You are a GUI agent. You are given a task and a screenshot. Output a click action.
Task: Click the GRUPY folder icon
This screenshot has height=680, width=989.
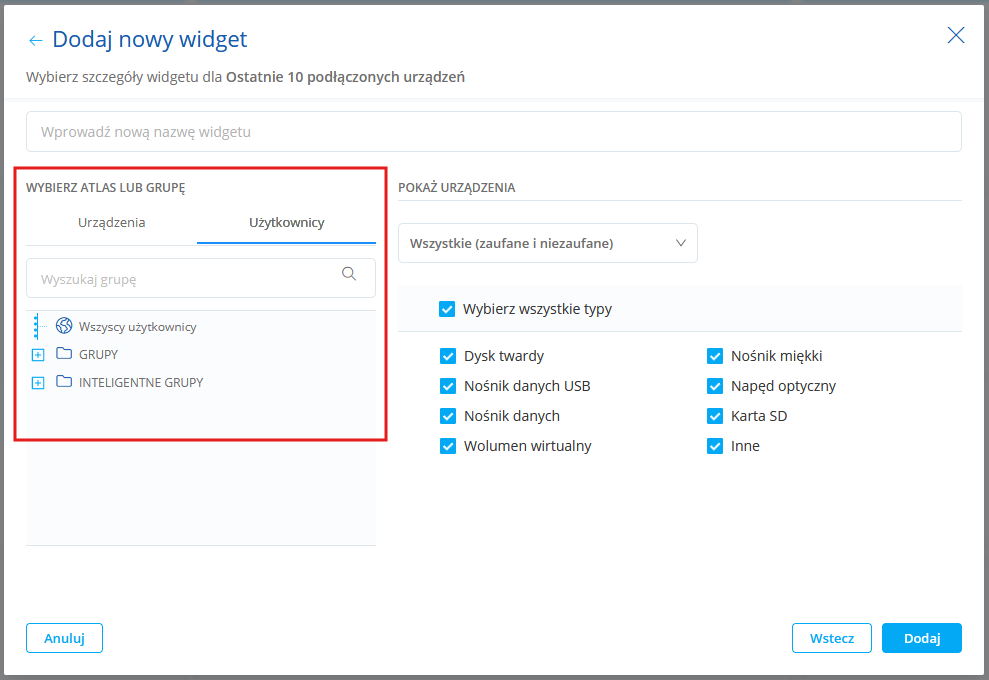(65, 354)
